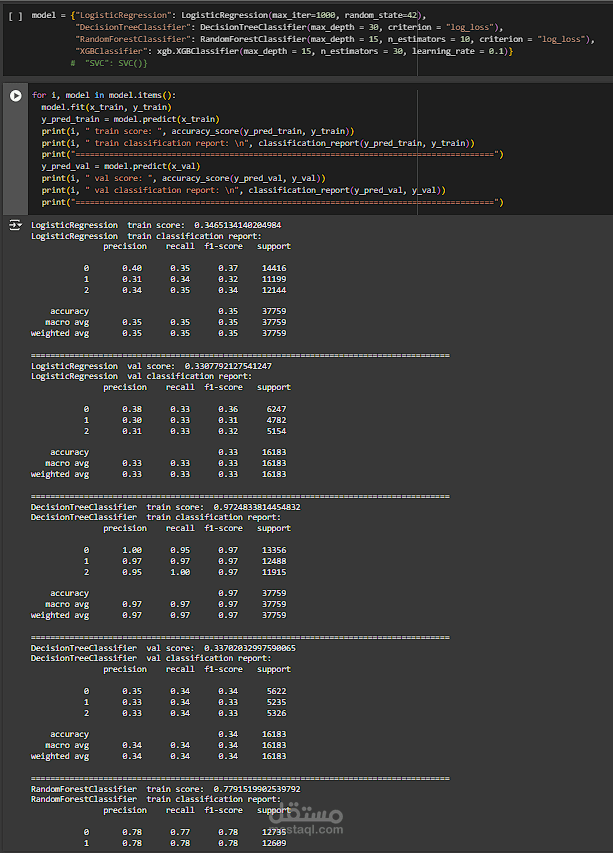Click the XGBClassifier definition line

tap(294, 51)
